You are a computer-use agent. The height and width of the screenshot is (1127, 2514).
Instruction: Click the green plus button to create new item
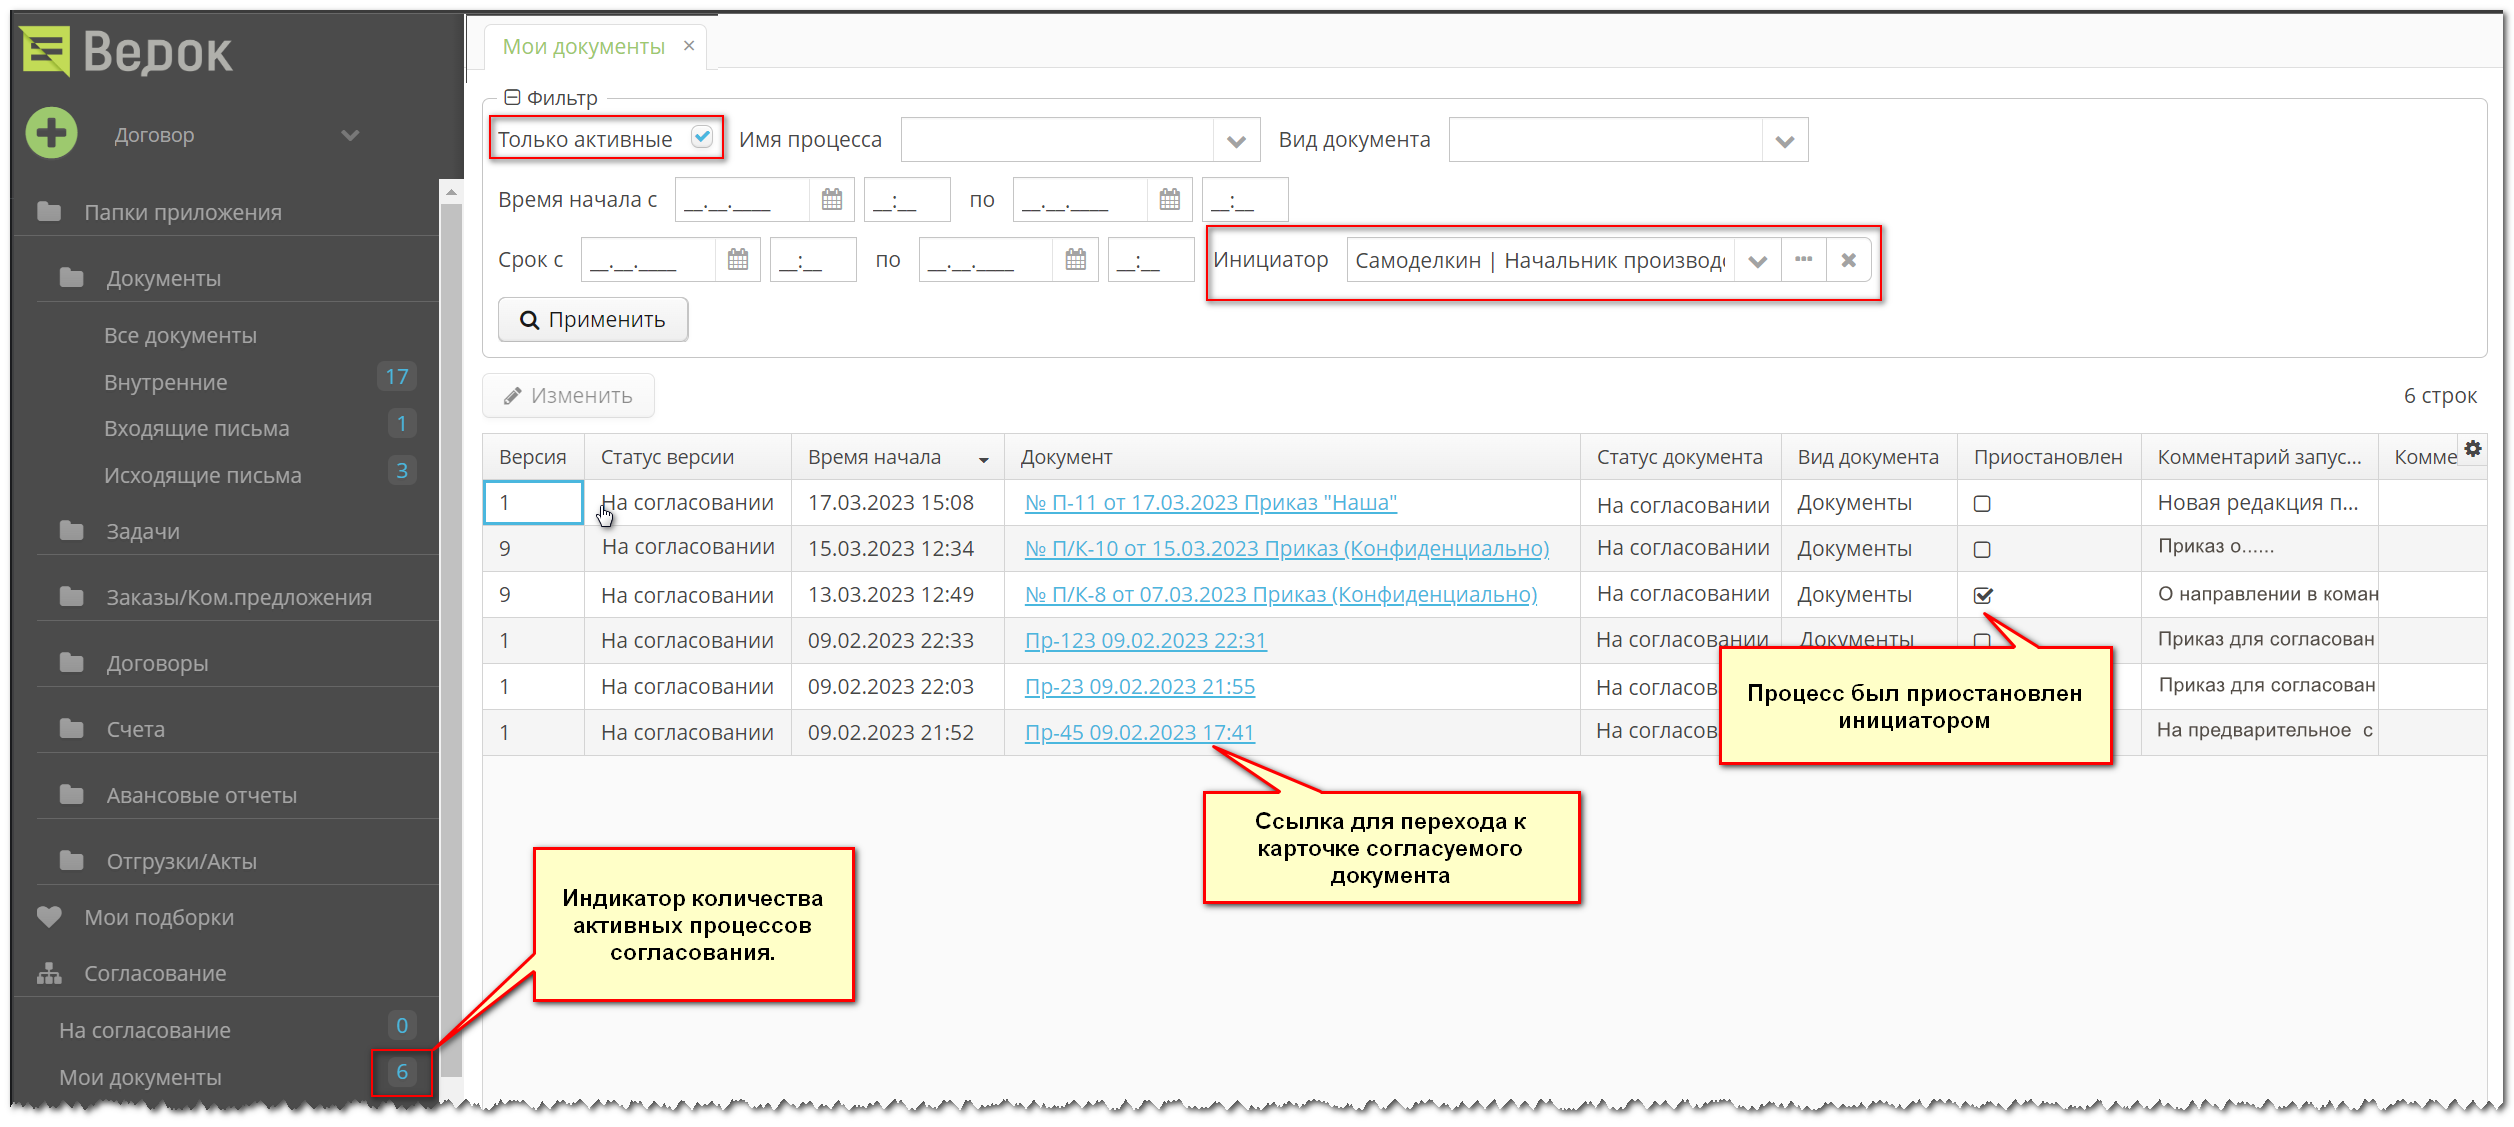[50, 131]
